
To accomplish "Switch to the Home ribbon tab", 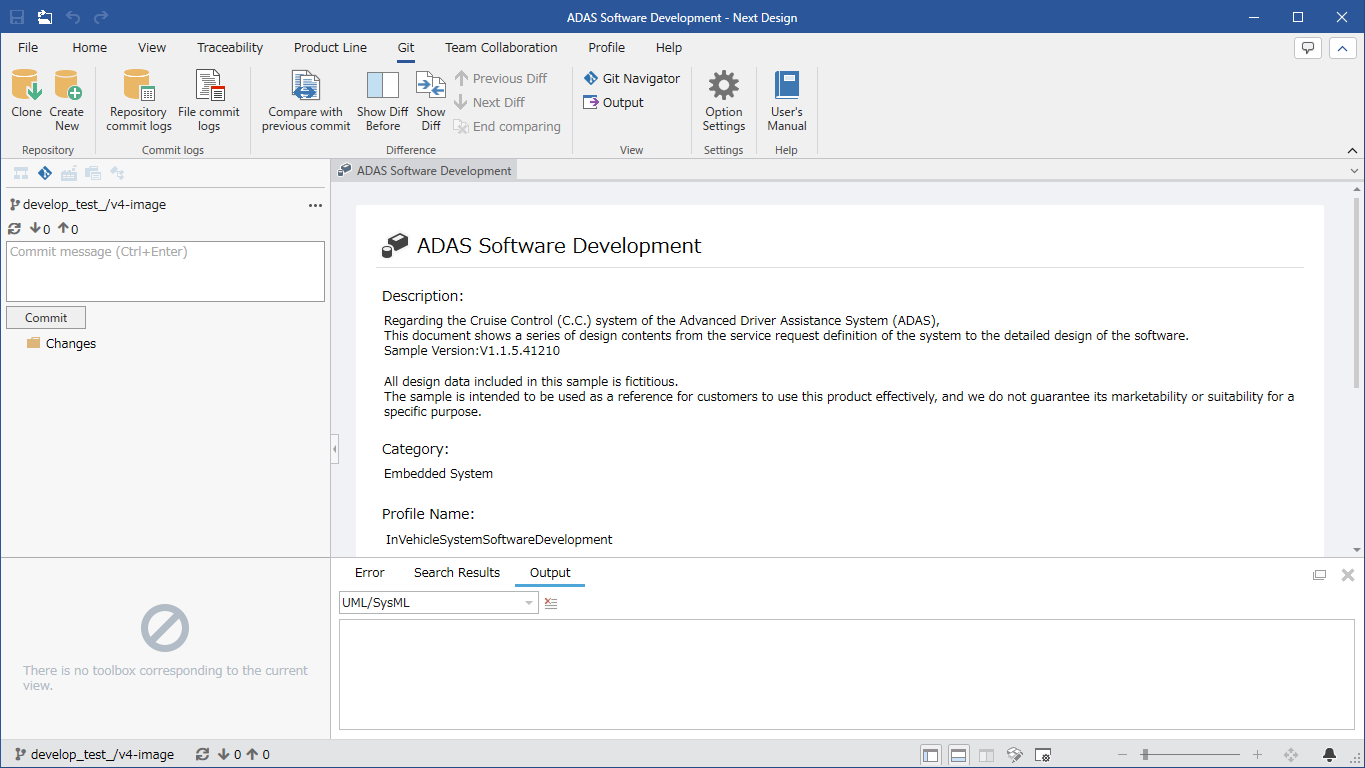I will [x=90, y=47].
